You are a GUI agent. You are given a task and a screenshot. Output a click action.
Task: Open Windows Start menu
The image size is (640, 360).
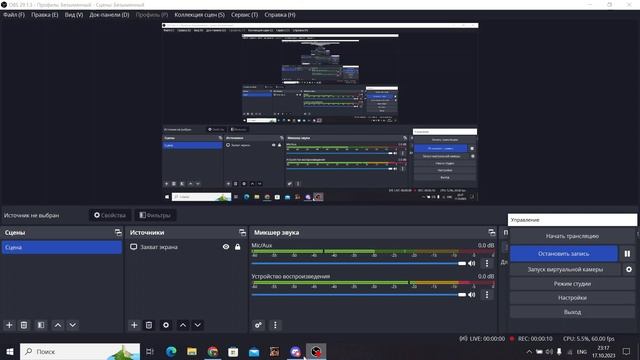click(x=9, y=351)
